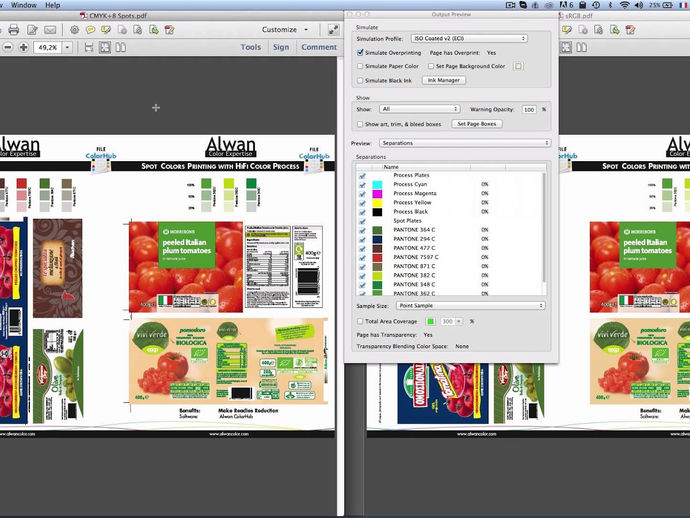Select the Fit One Full Page icon in CMYK+8 Spots
This screenshot has width=690, height=518.
(x=105, y=47)
